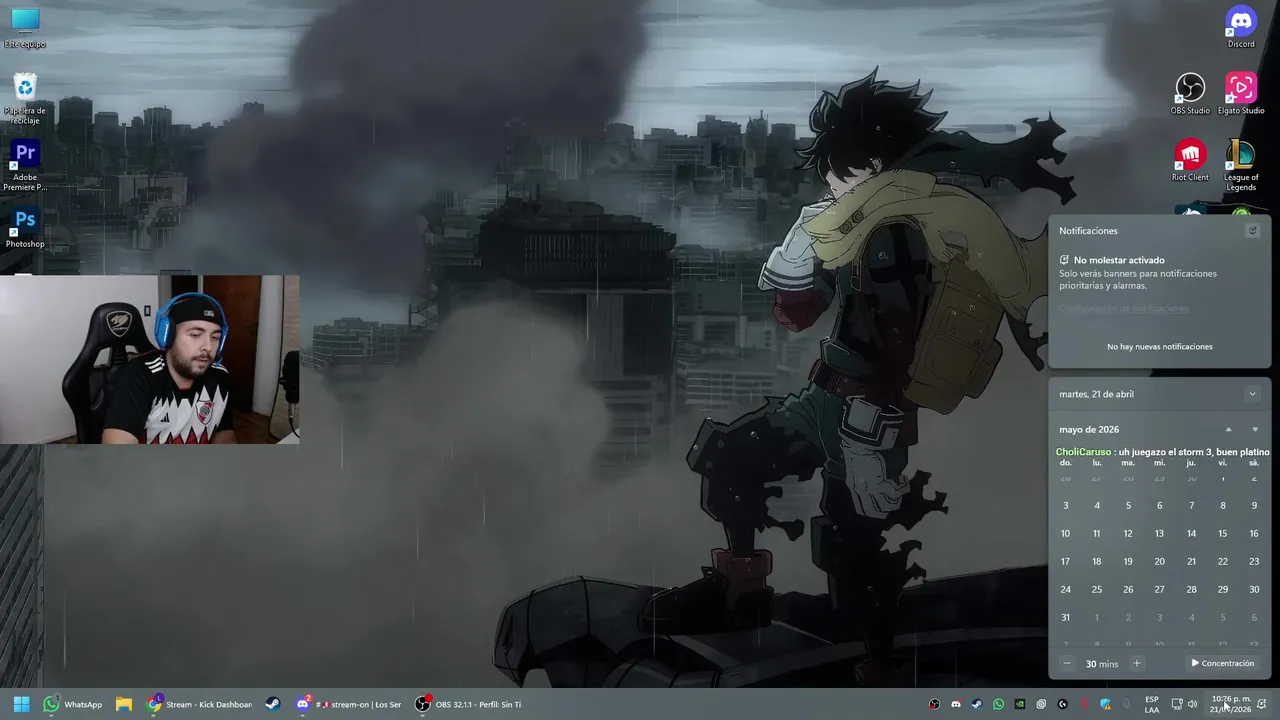Screen dimensions: 1280x720
Task: Click the do-not-disturb bell in taskbar
Action: click(1262, 704)
